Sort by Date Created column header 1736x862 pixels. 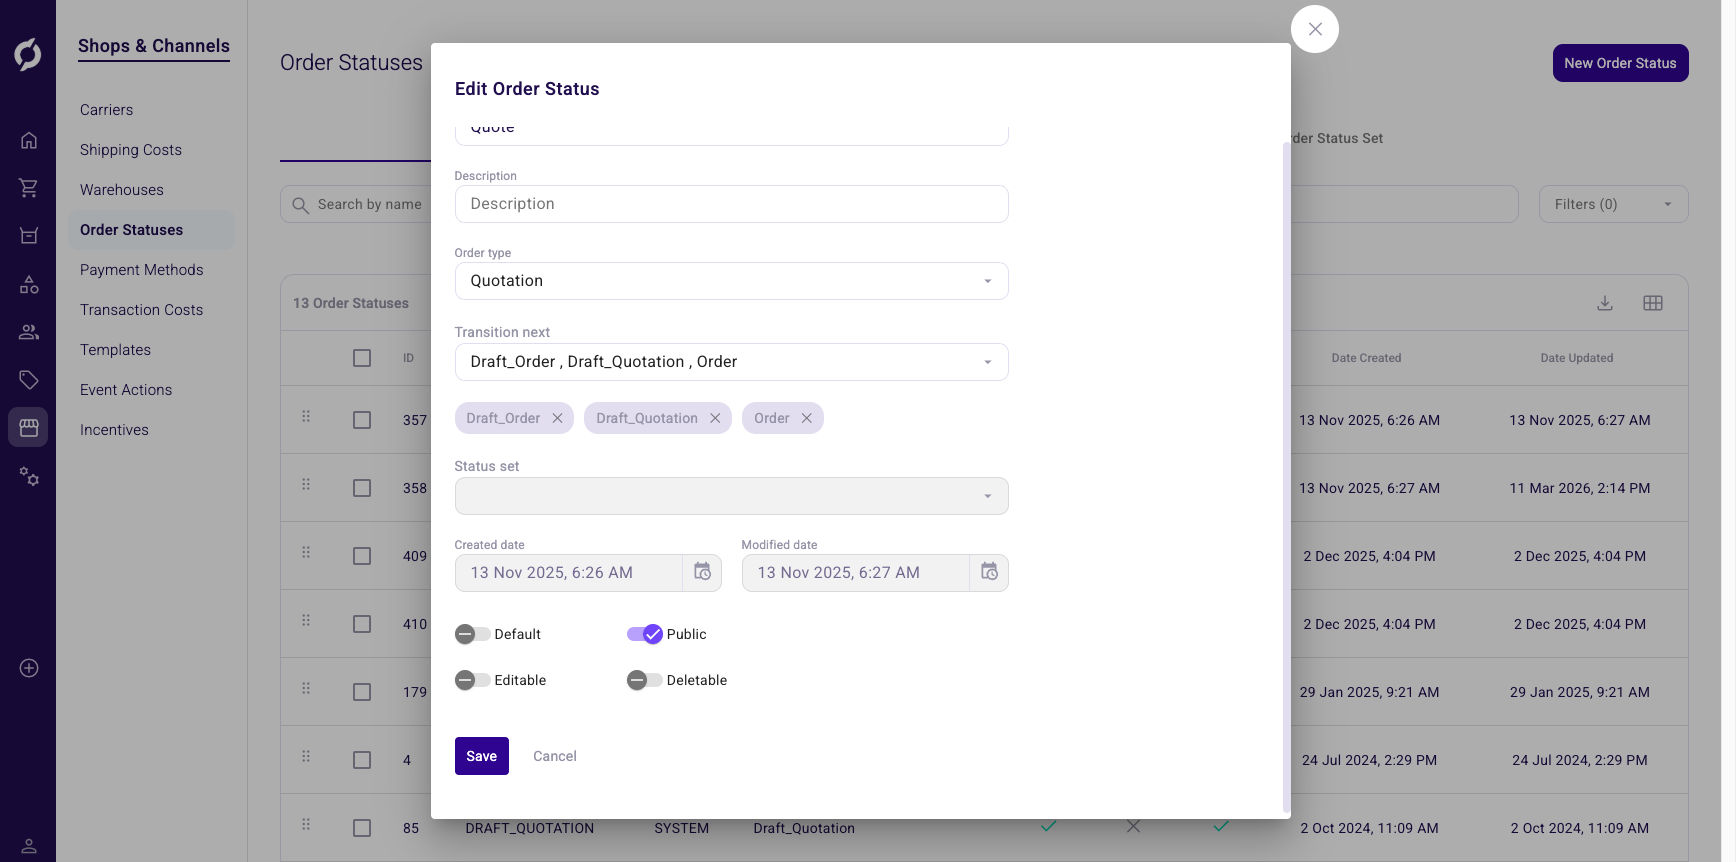point(1366,358)
